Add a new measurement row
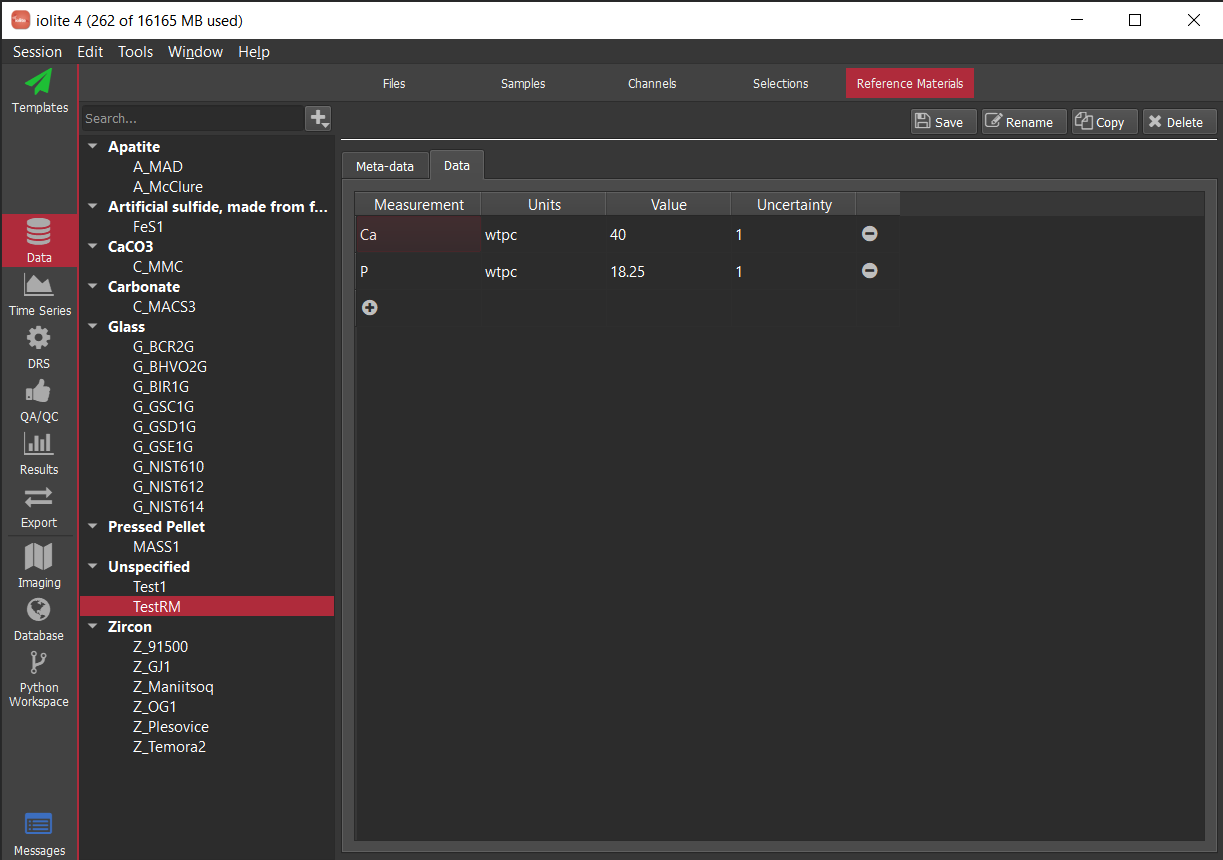Screen dimensions: 1223x860 point(370,308)
